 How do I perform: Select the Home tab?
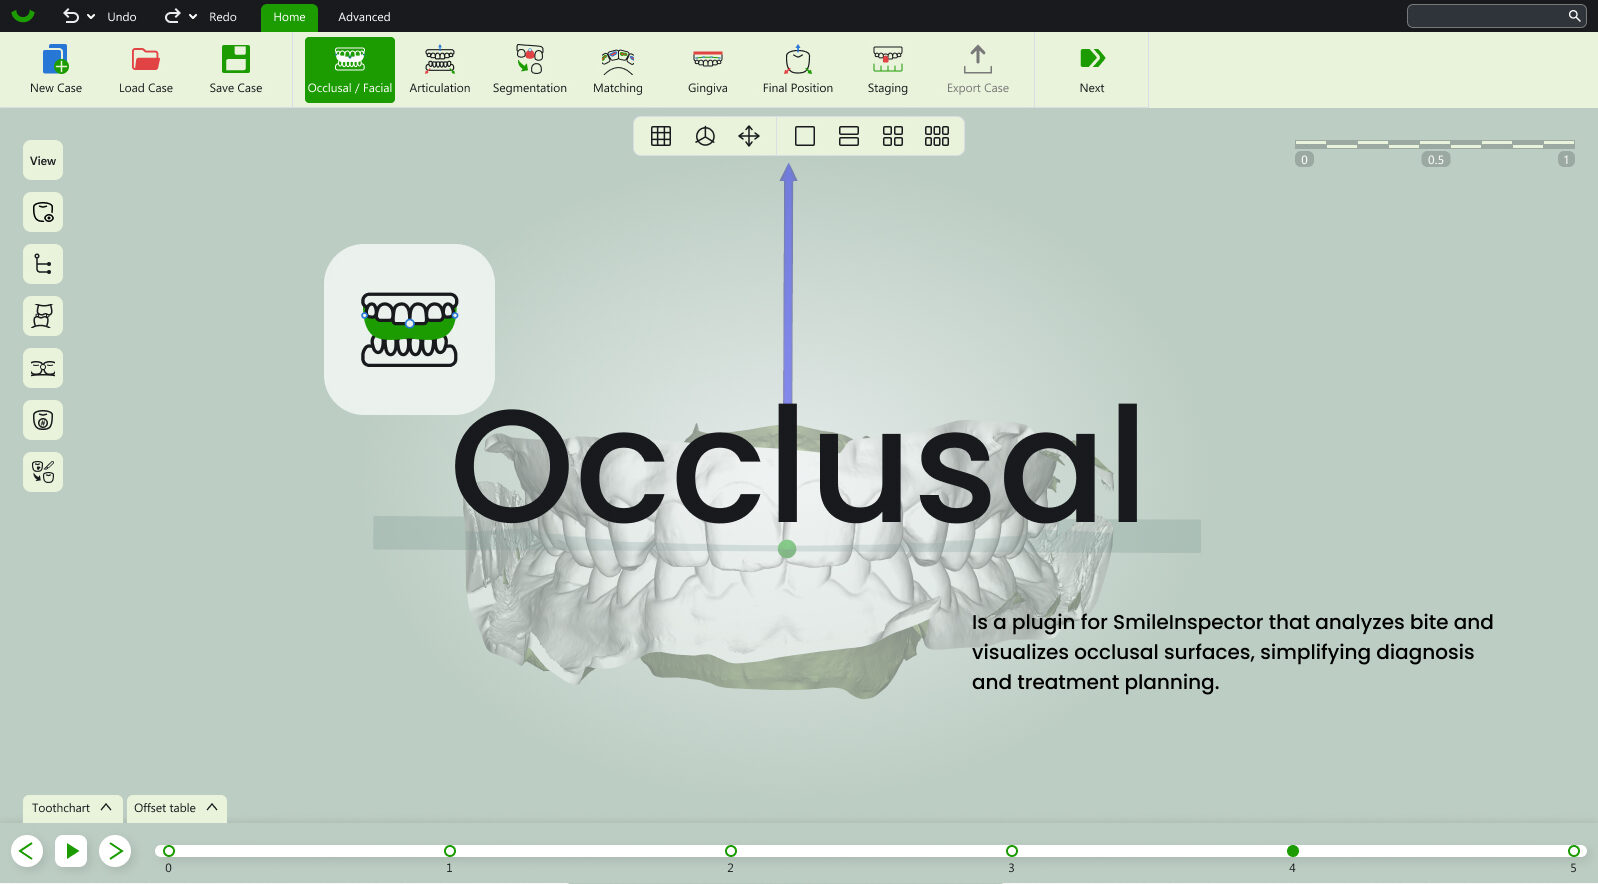[289, 17]
